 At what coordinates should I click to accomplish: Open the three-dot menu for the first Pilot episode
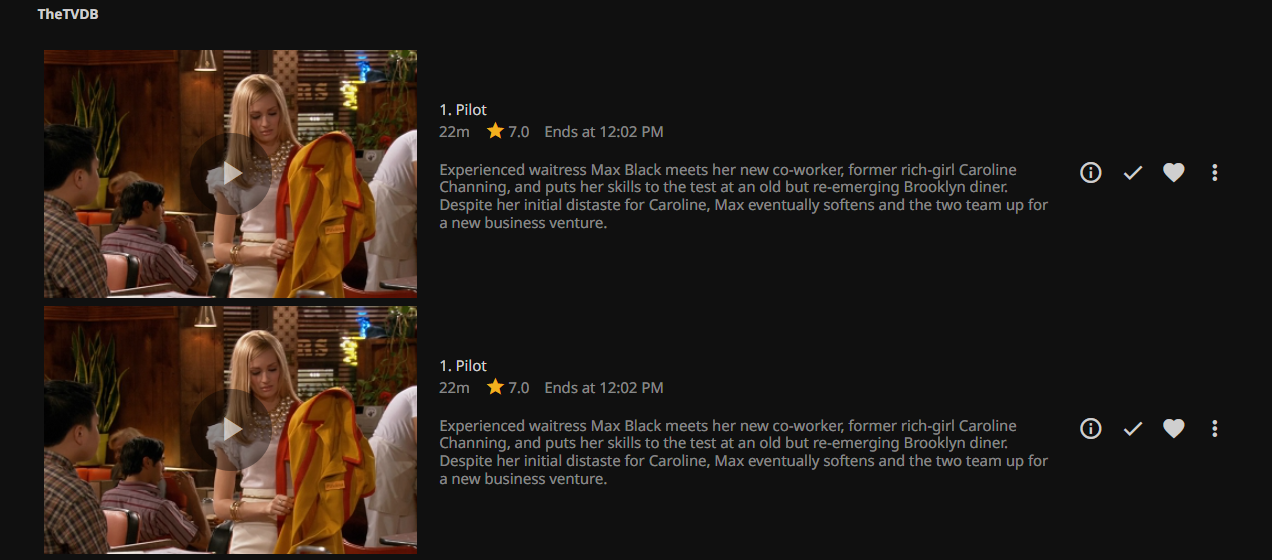coord(1215,173)
